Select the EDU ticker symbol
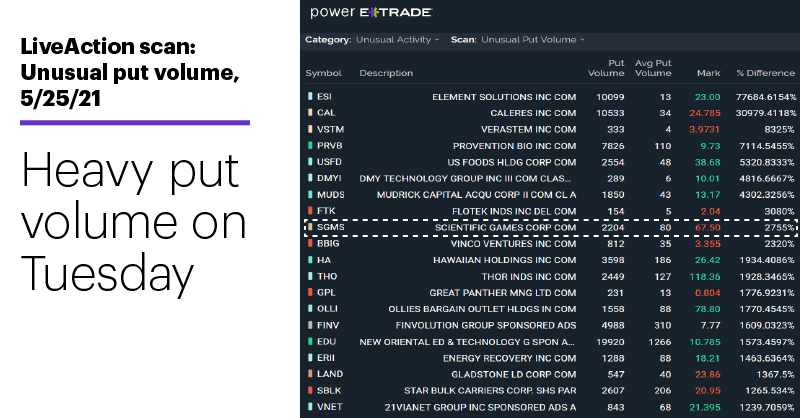This screenshot has width=800, height=418. 327,341
